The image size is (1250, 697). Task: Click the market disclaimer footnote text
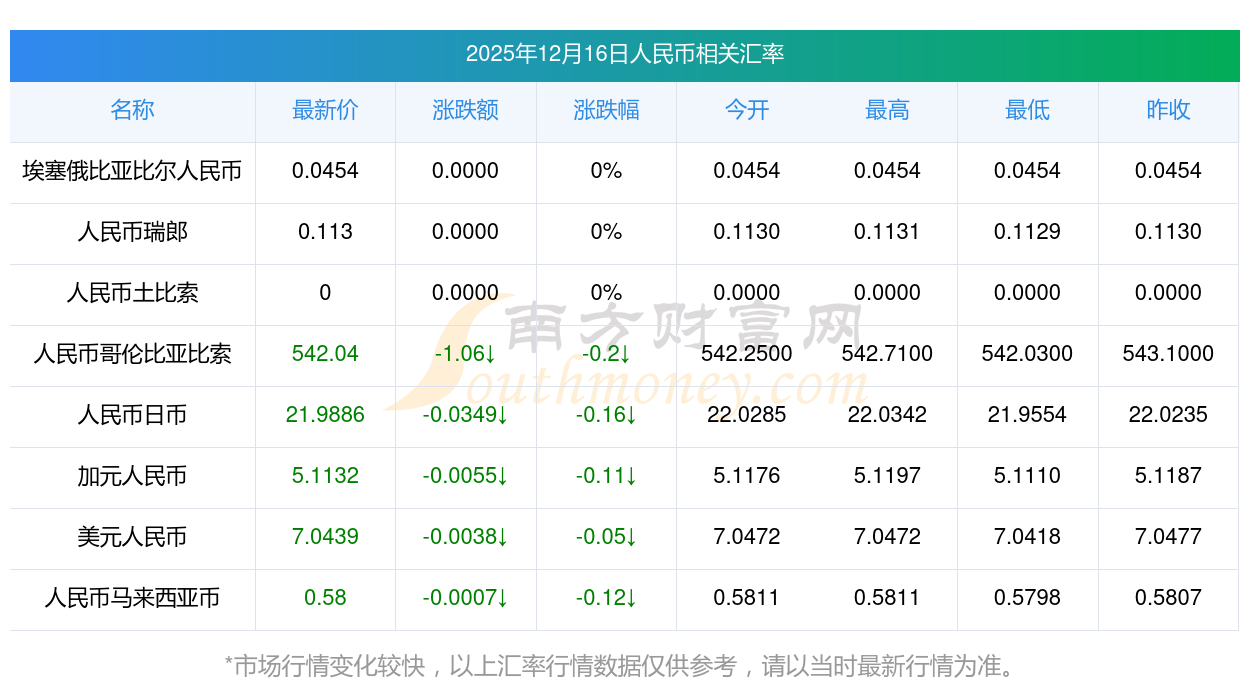pyautogui.click(x=624, y=665)
